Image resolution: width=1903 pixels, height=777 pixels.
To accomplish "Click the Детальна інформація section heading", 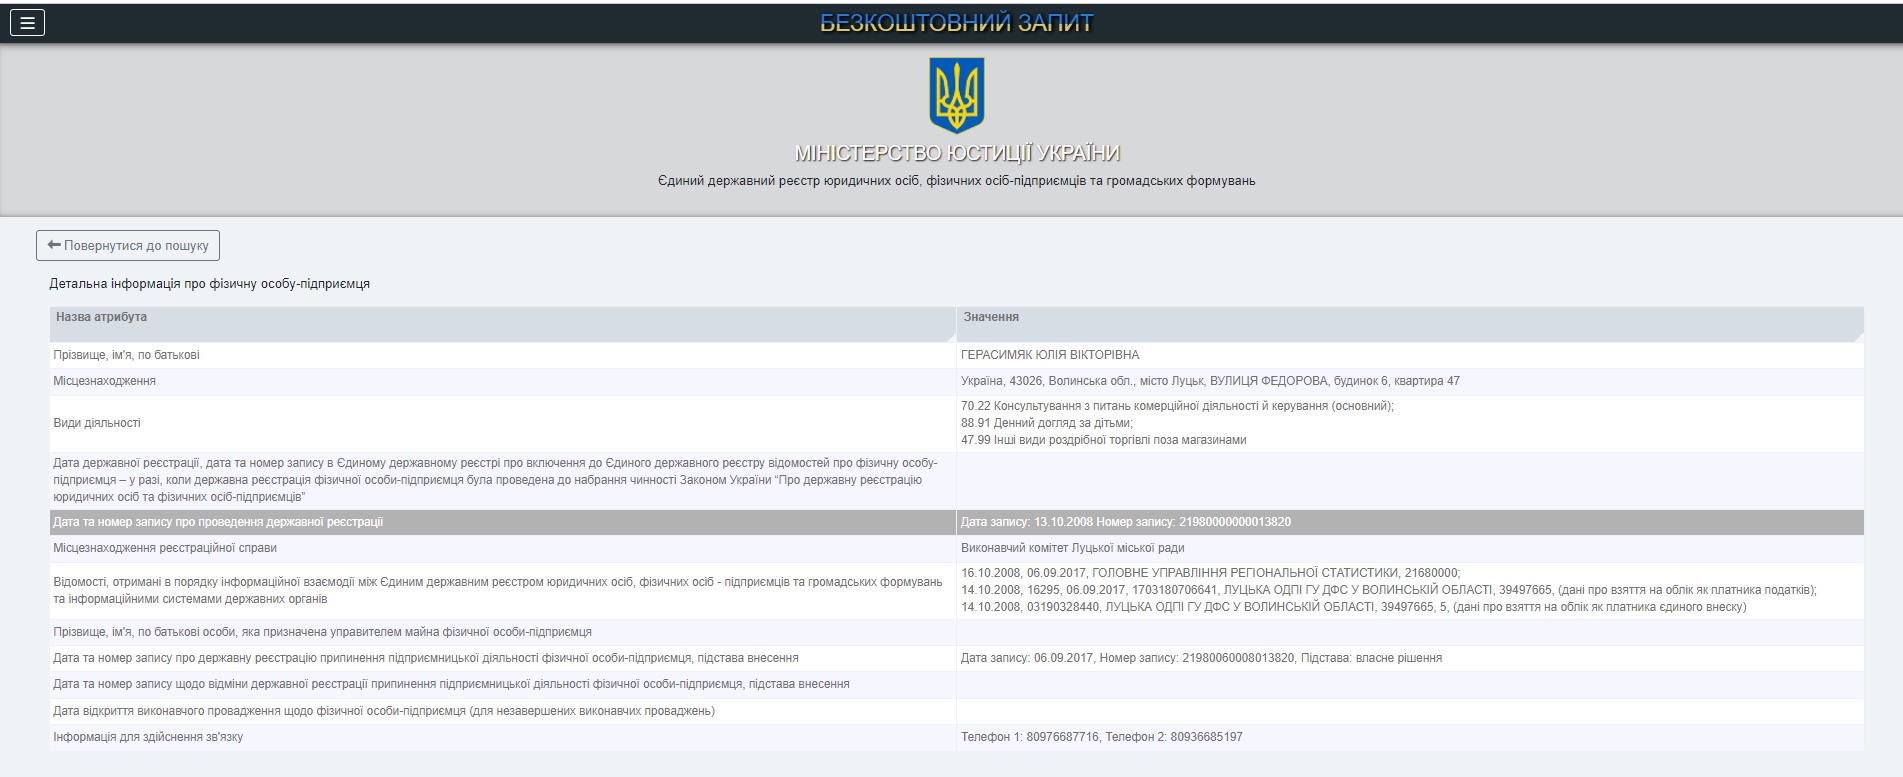I will point(209,284).
